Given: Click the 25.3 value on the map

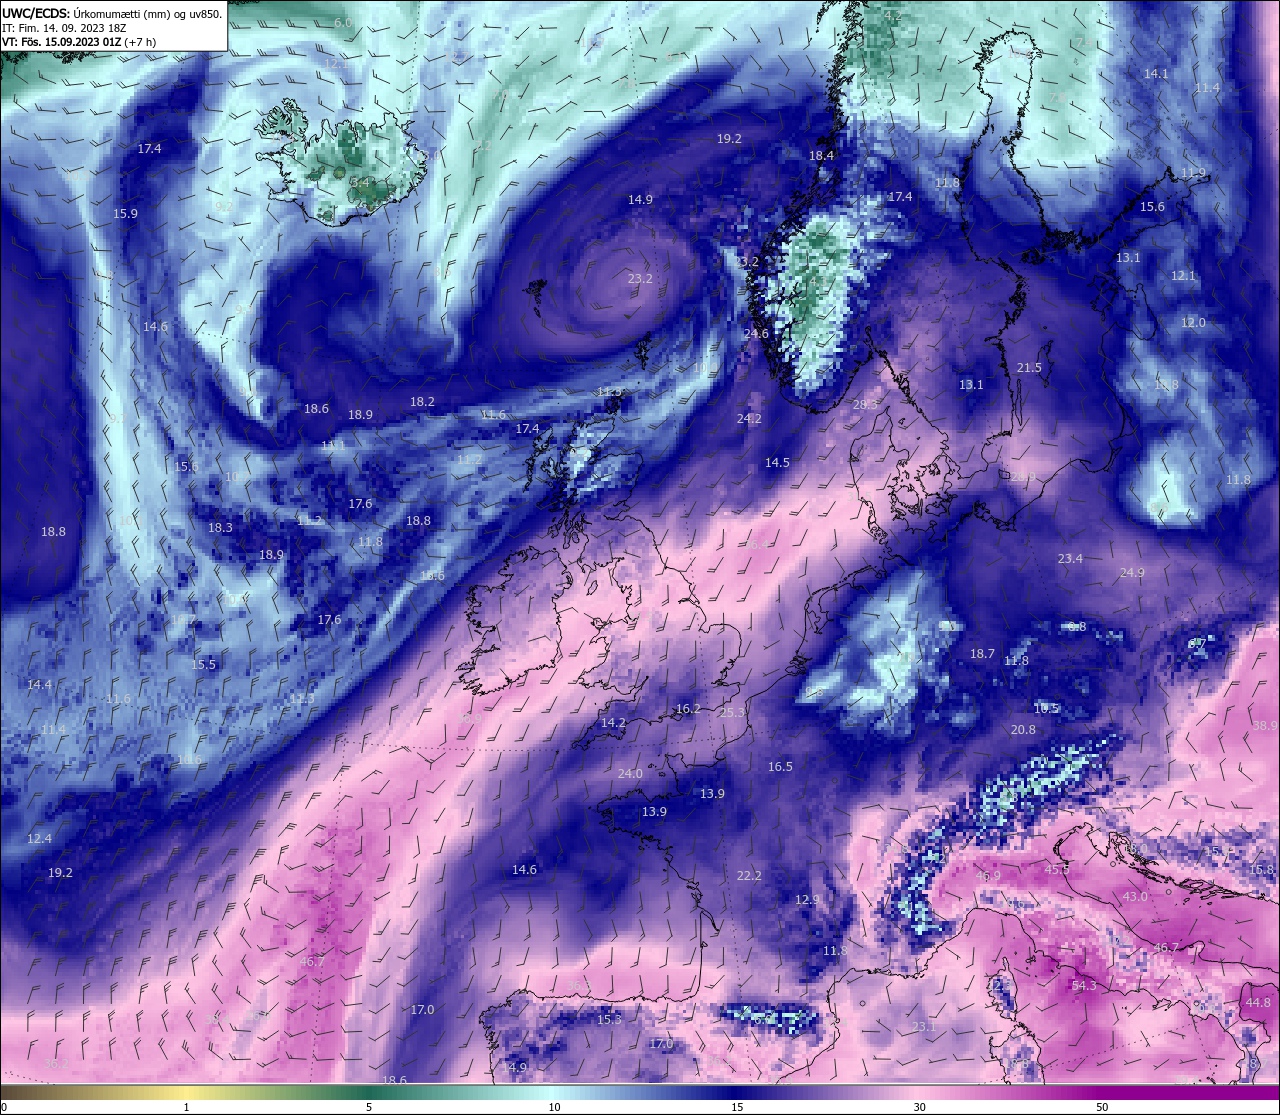Looking at the screenshot, I should pos(732,712).
